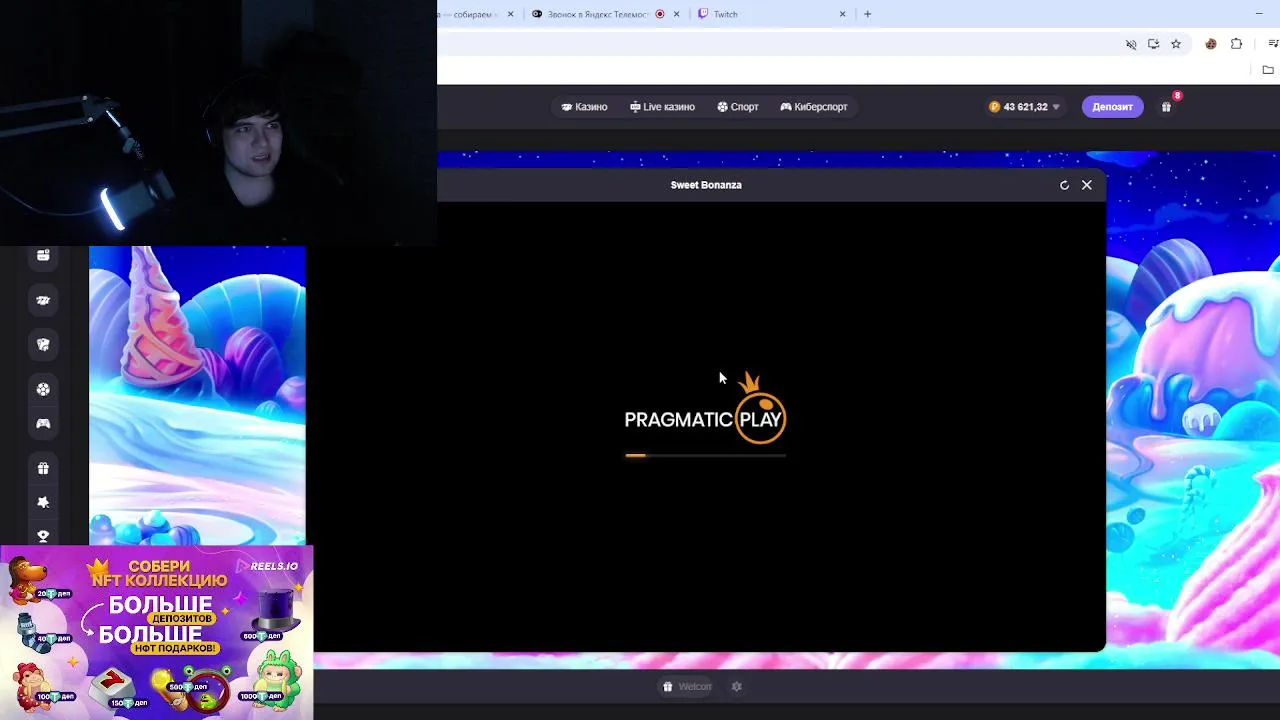Open the bookmarks folder icon

(1268, 70)
